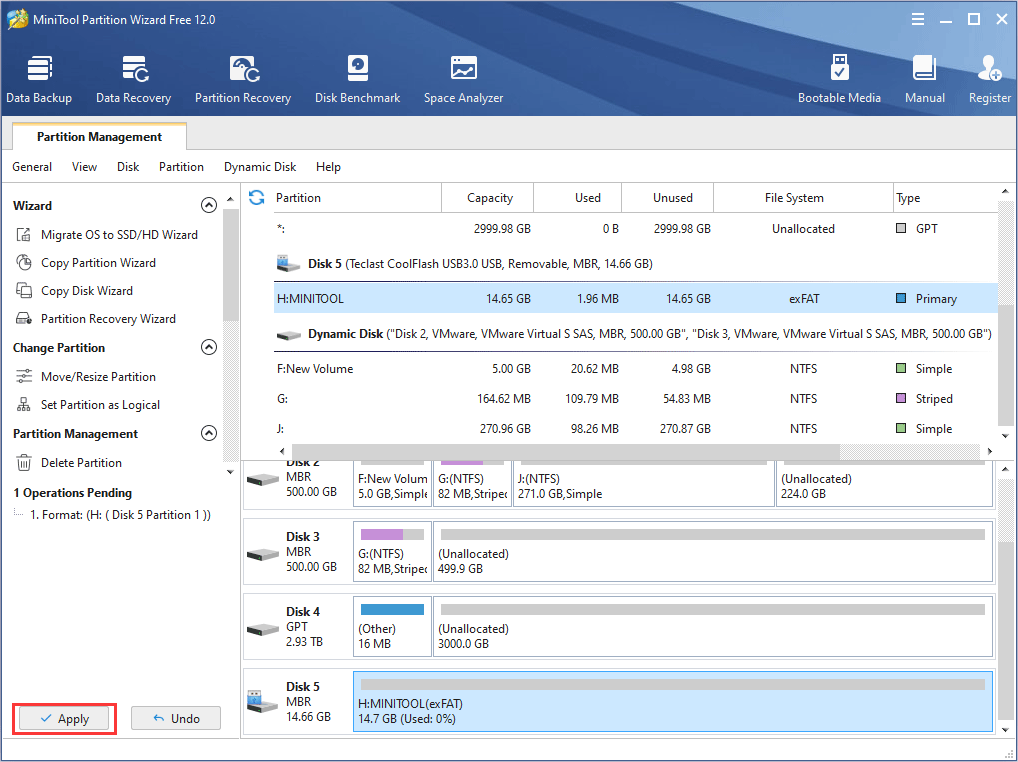Viewport: 1018px width, 762px height.
Task: Open the Help menu
Action: tap(329, 167)
